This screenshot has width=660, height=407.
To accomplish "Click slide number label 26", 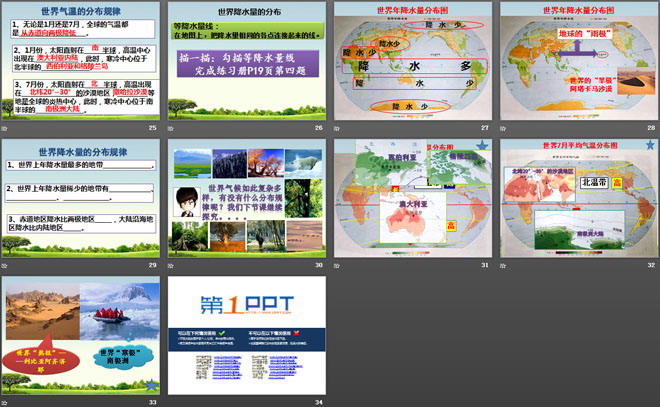I will (319, 128).
